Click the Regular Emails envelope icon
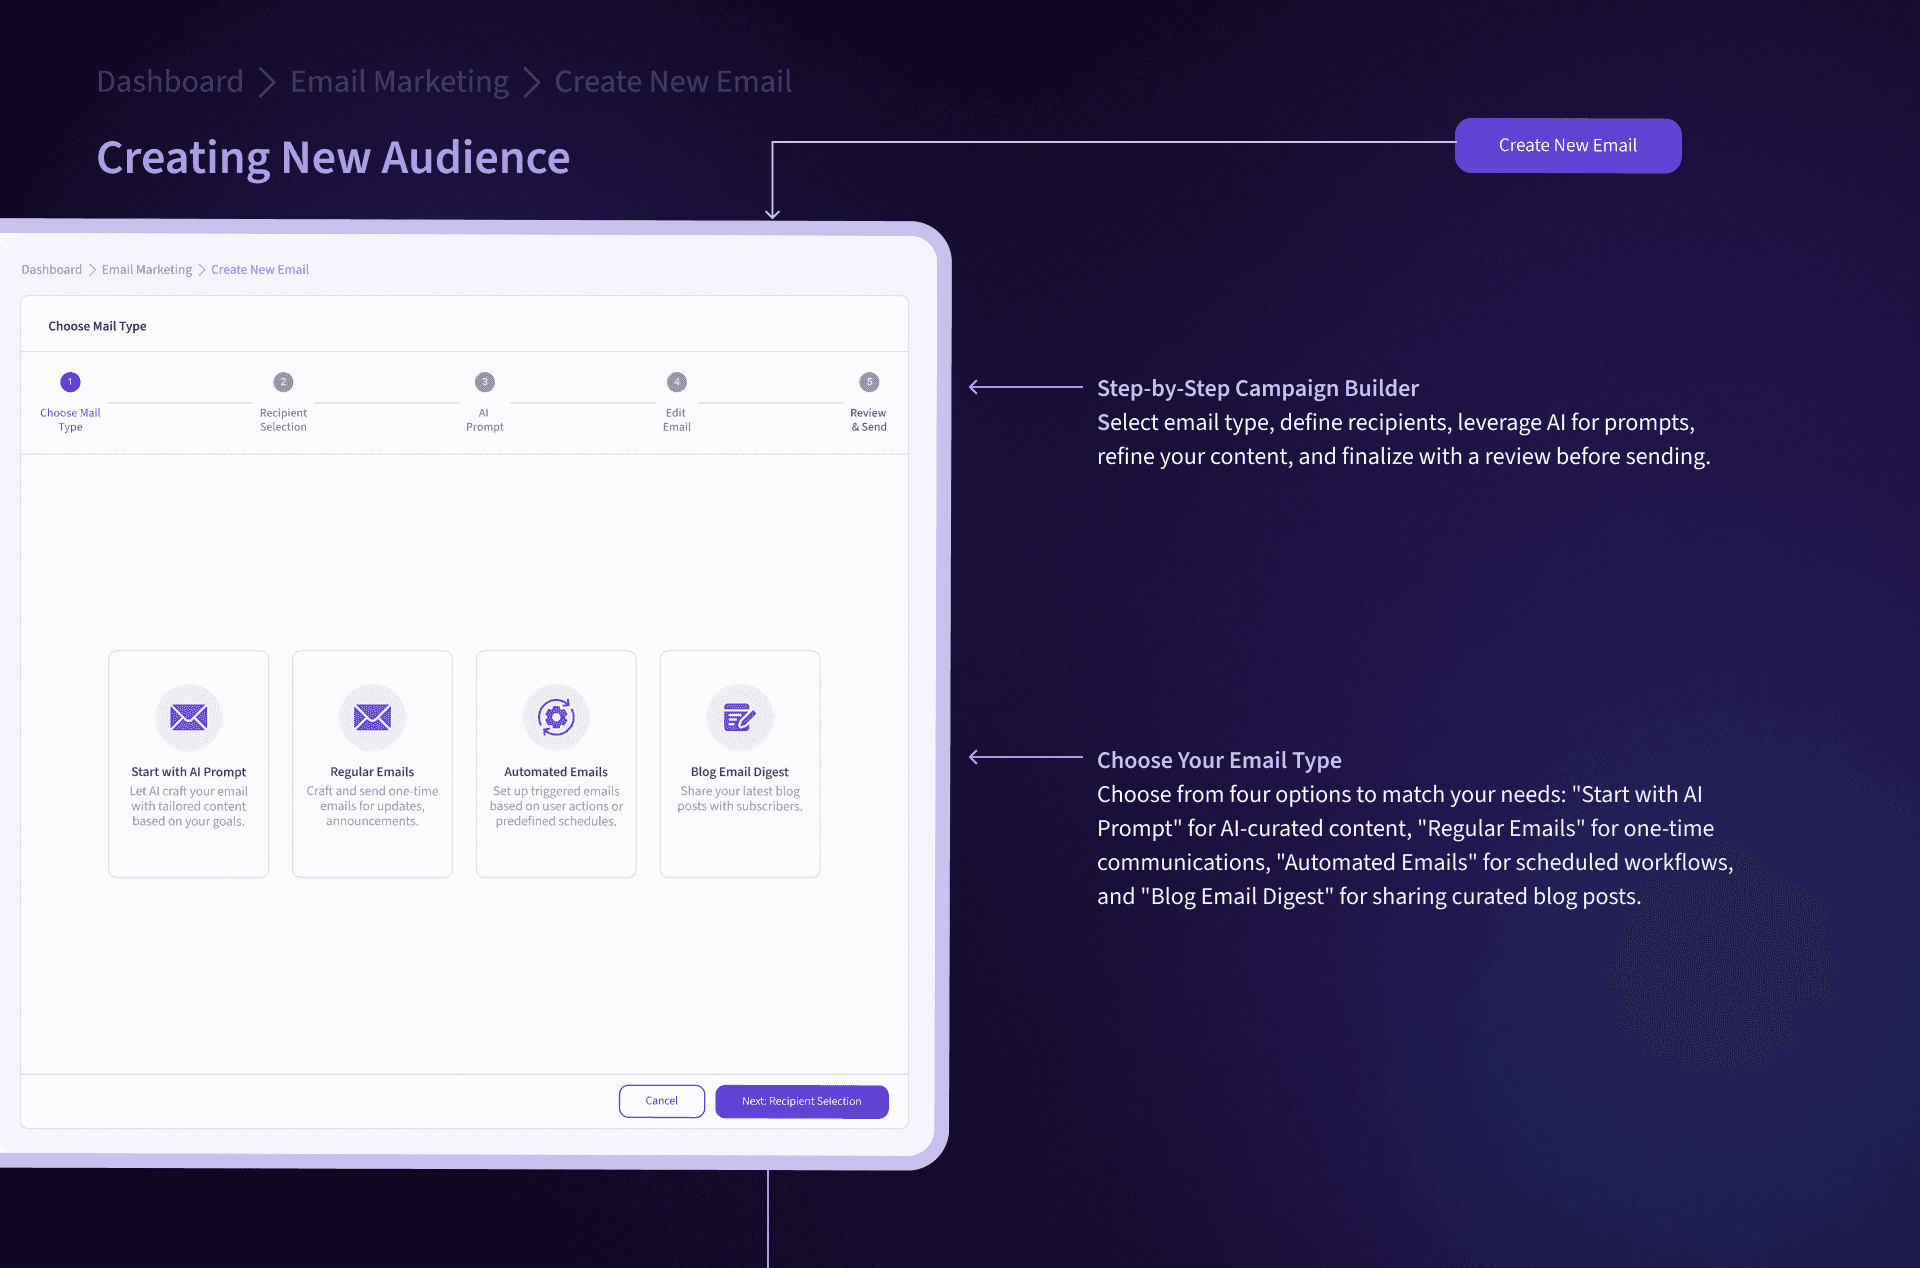The image size is (1920, 1268). pos(372,717)
